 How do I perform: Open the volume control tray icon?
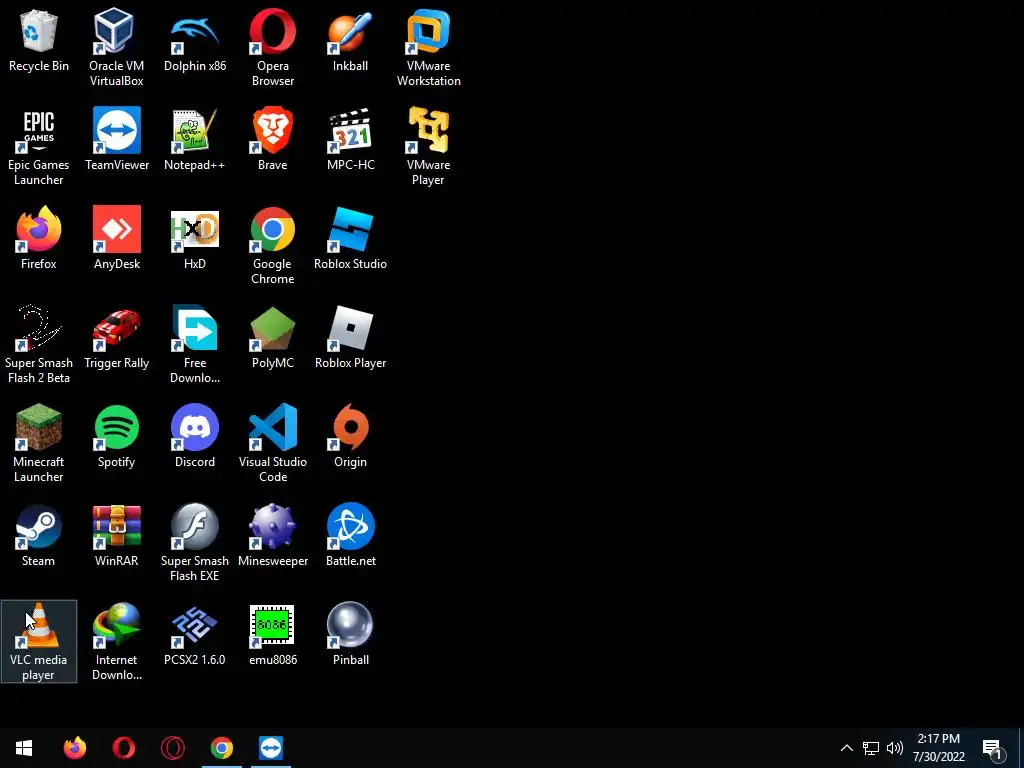(x=895, y=748)
